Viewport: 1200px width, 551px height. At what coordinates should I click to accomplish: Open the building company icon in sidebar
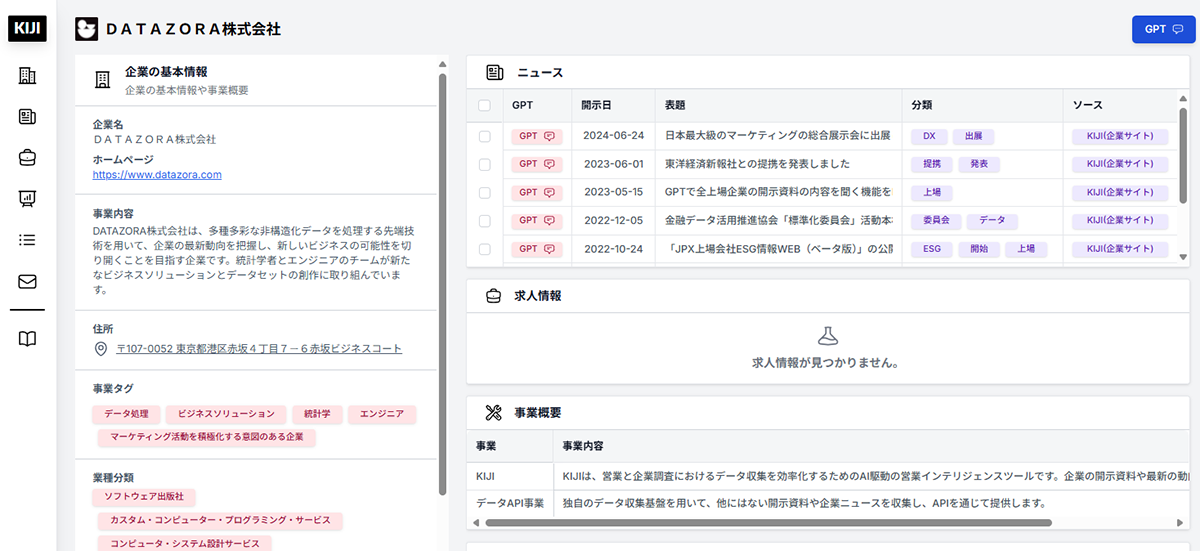[28, 76]
